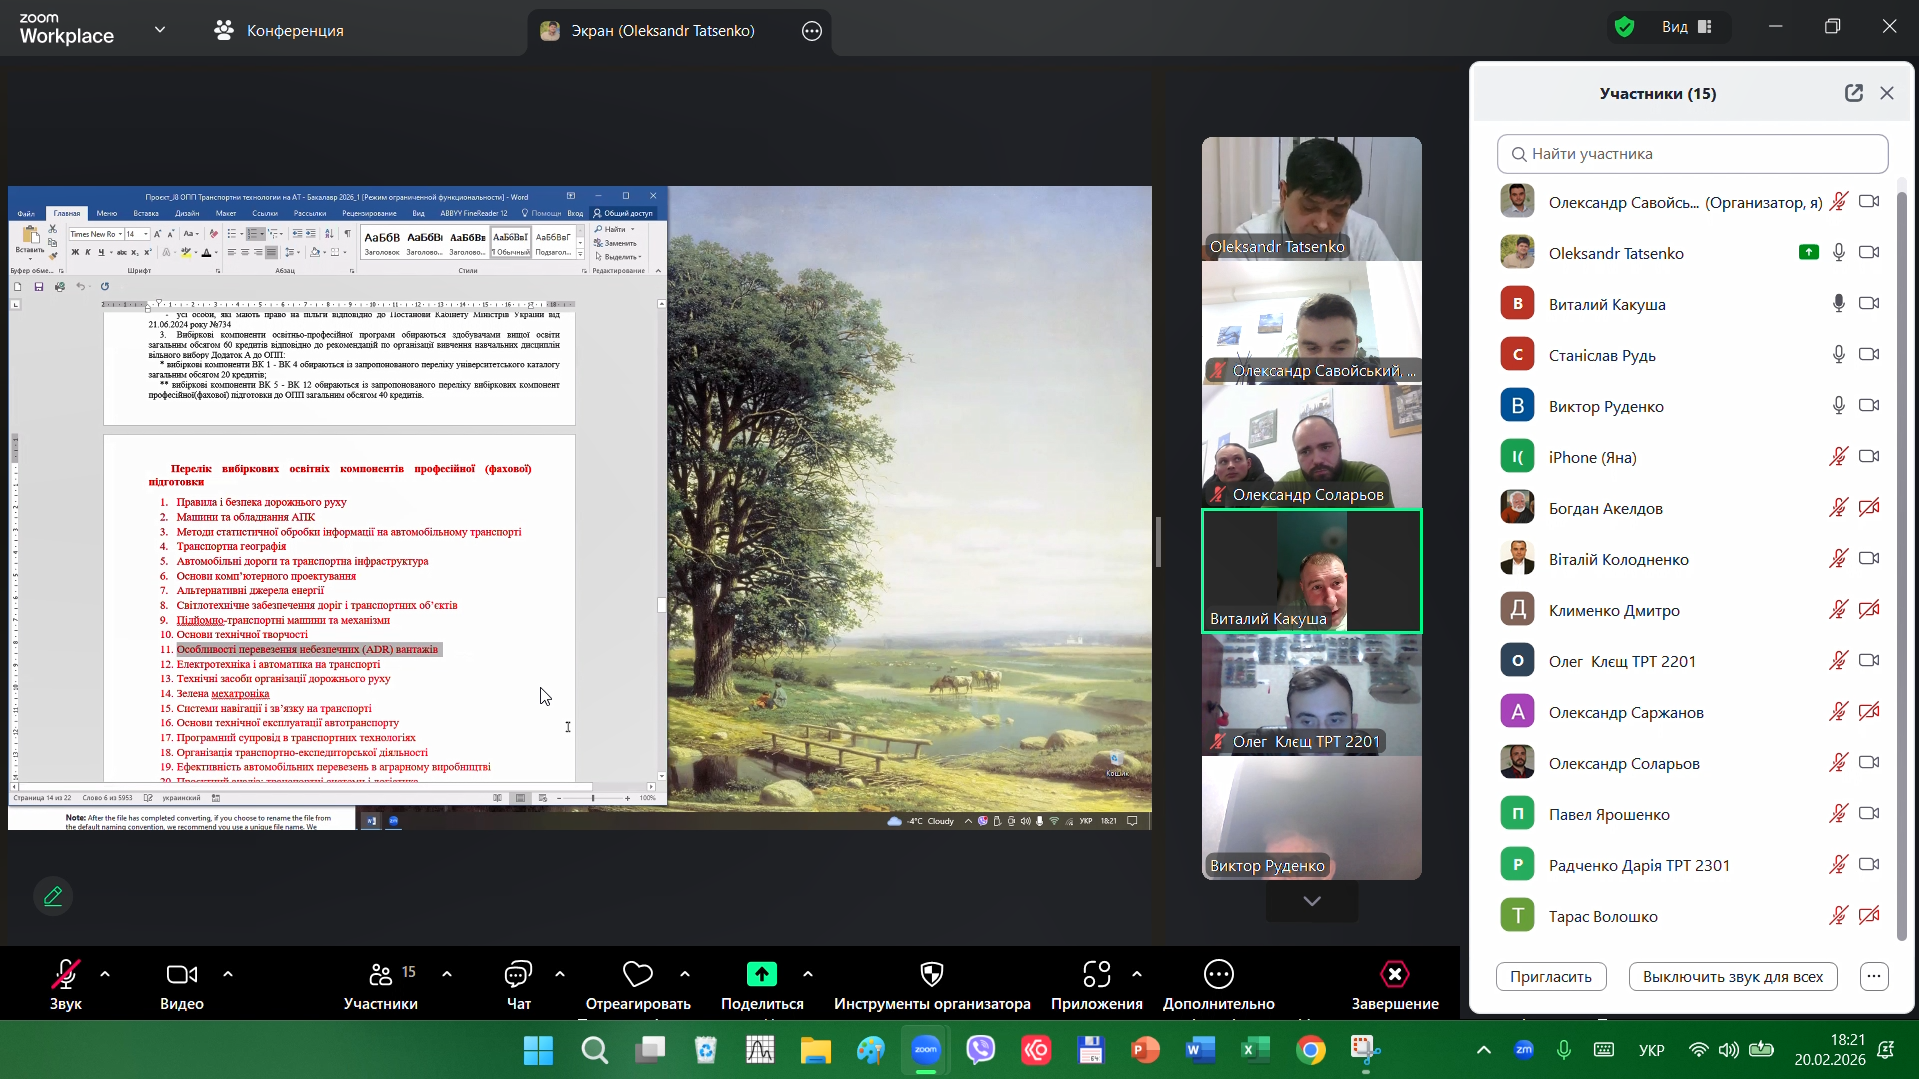
Task: Open the Zoom Workplace dropdown chevron
Action: point(160,30)
